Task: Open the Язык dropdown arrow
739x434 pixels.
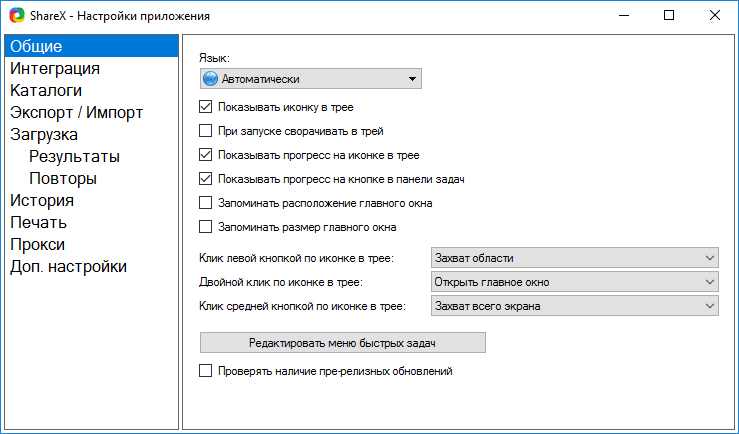Action: tap(412, 79)
